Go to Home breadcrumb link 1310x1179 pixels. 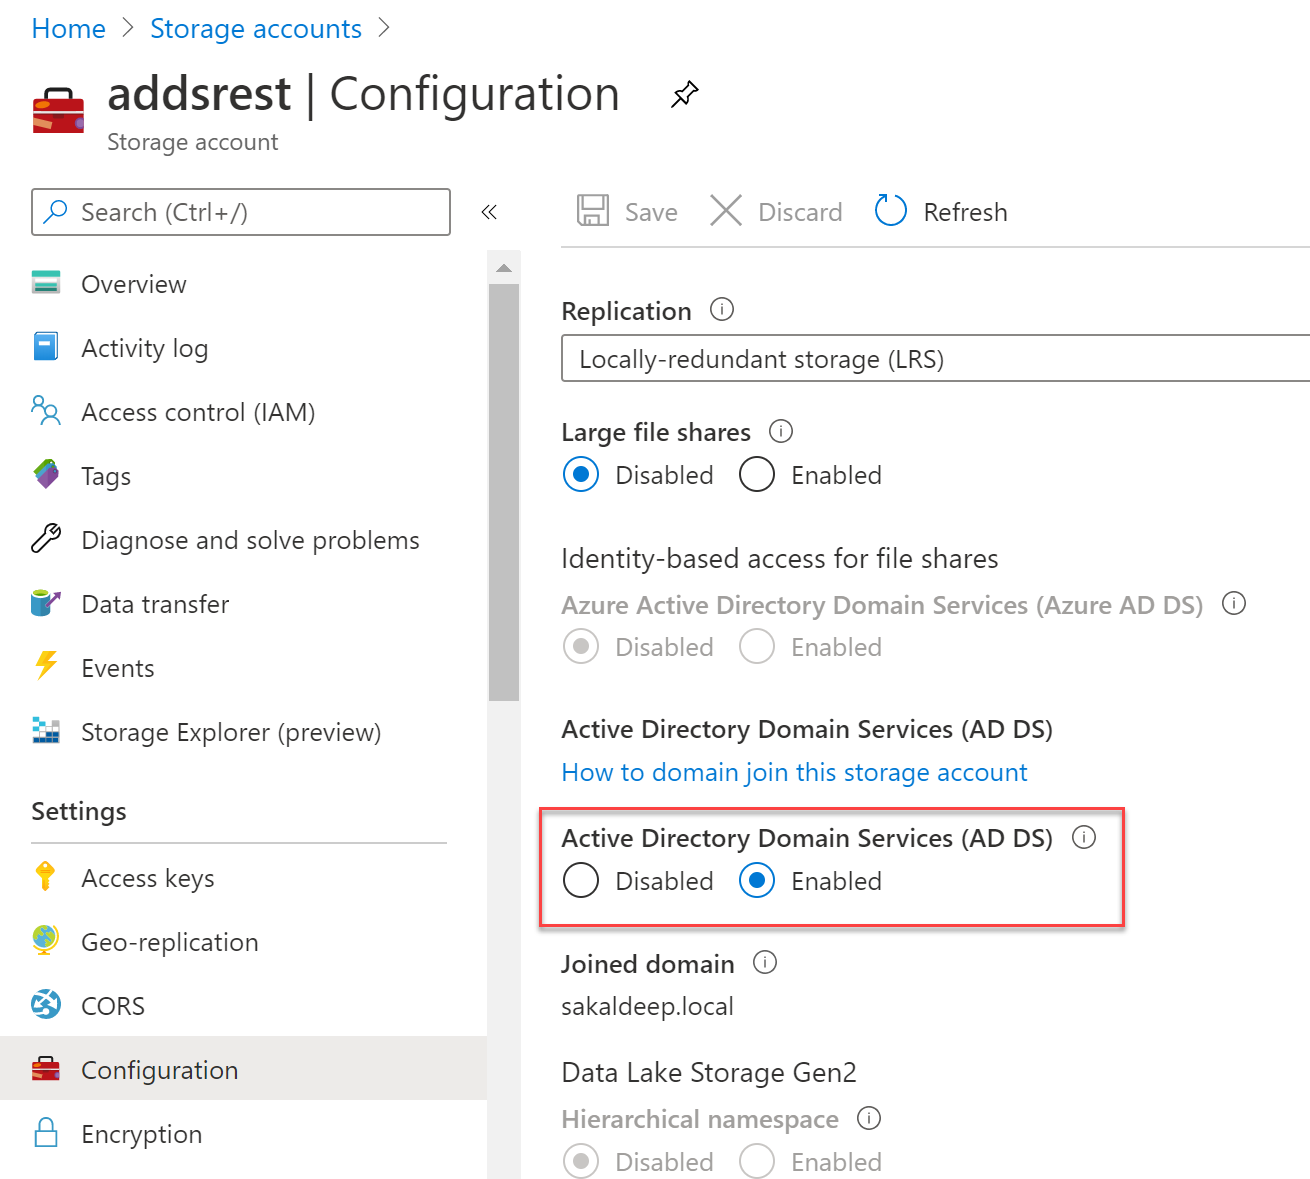pyautogui.click(x=68, y=28)
